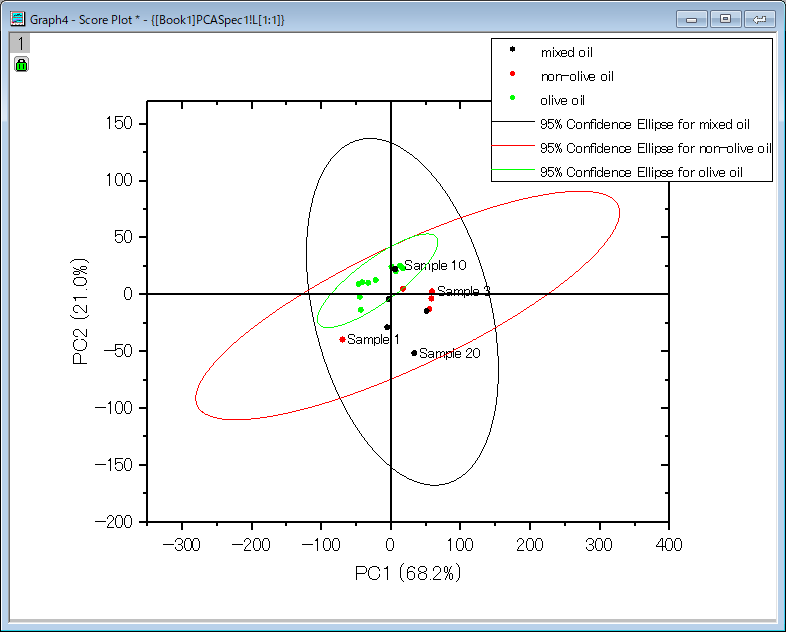Viewport: 786px width, 632px height.
Task: Click the red data point for Sample 1
Action: 342,339
